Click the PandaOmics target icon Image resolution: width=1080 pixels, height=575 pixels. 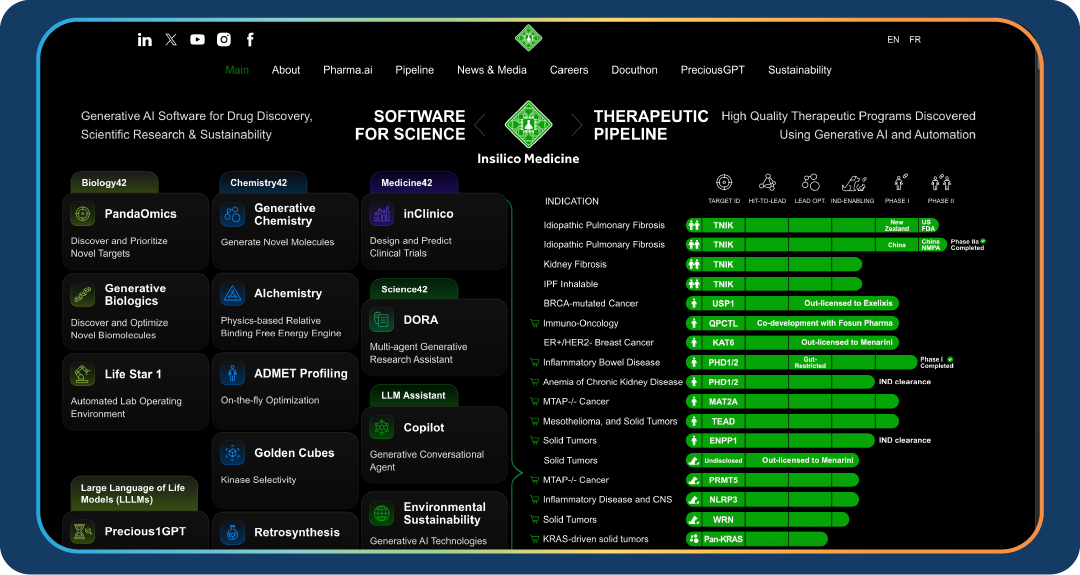(x=83, y=214)
